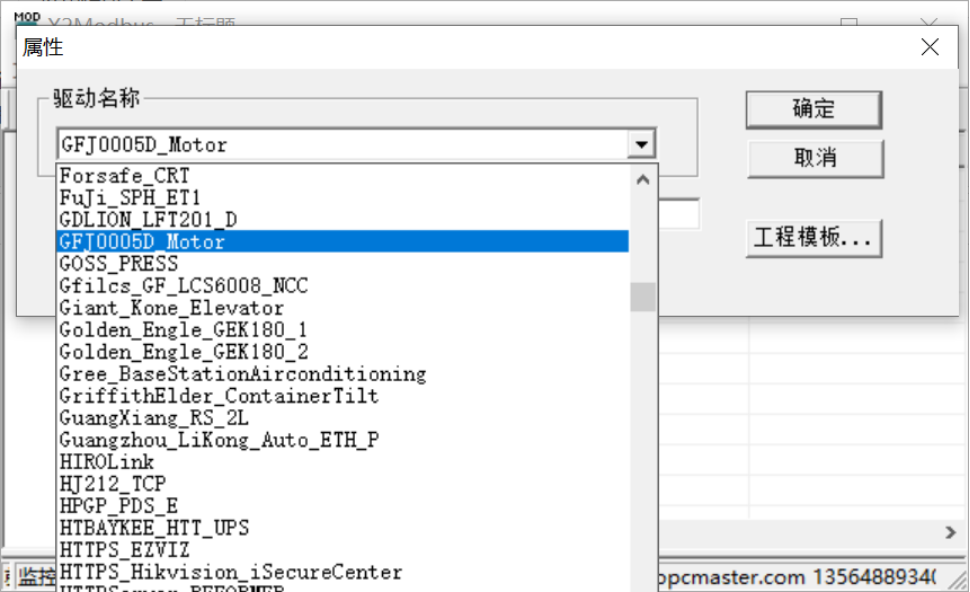Screen dimensions: 970x592
Task: Select FuJi_SPH_ET1 driver entry
Action: [343, 198]
